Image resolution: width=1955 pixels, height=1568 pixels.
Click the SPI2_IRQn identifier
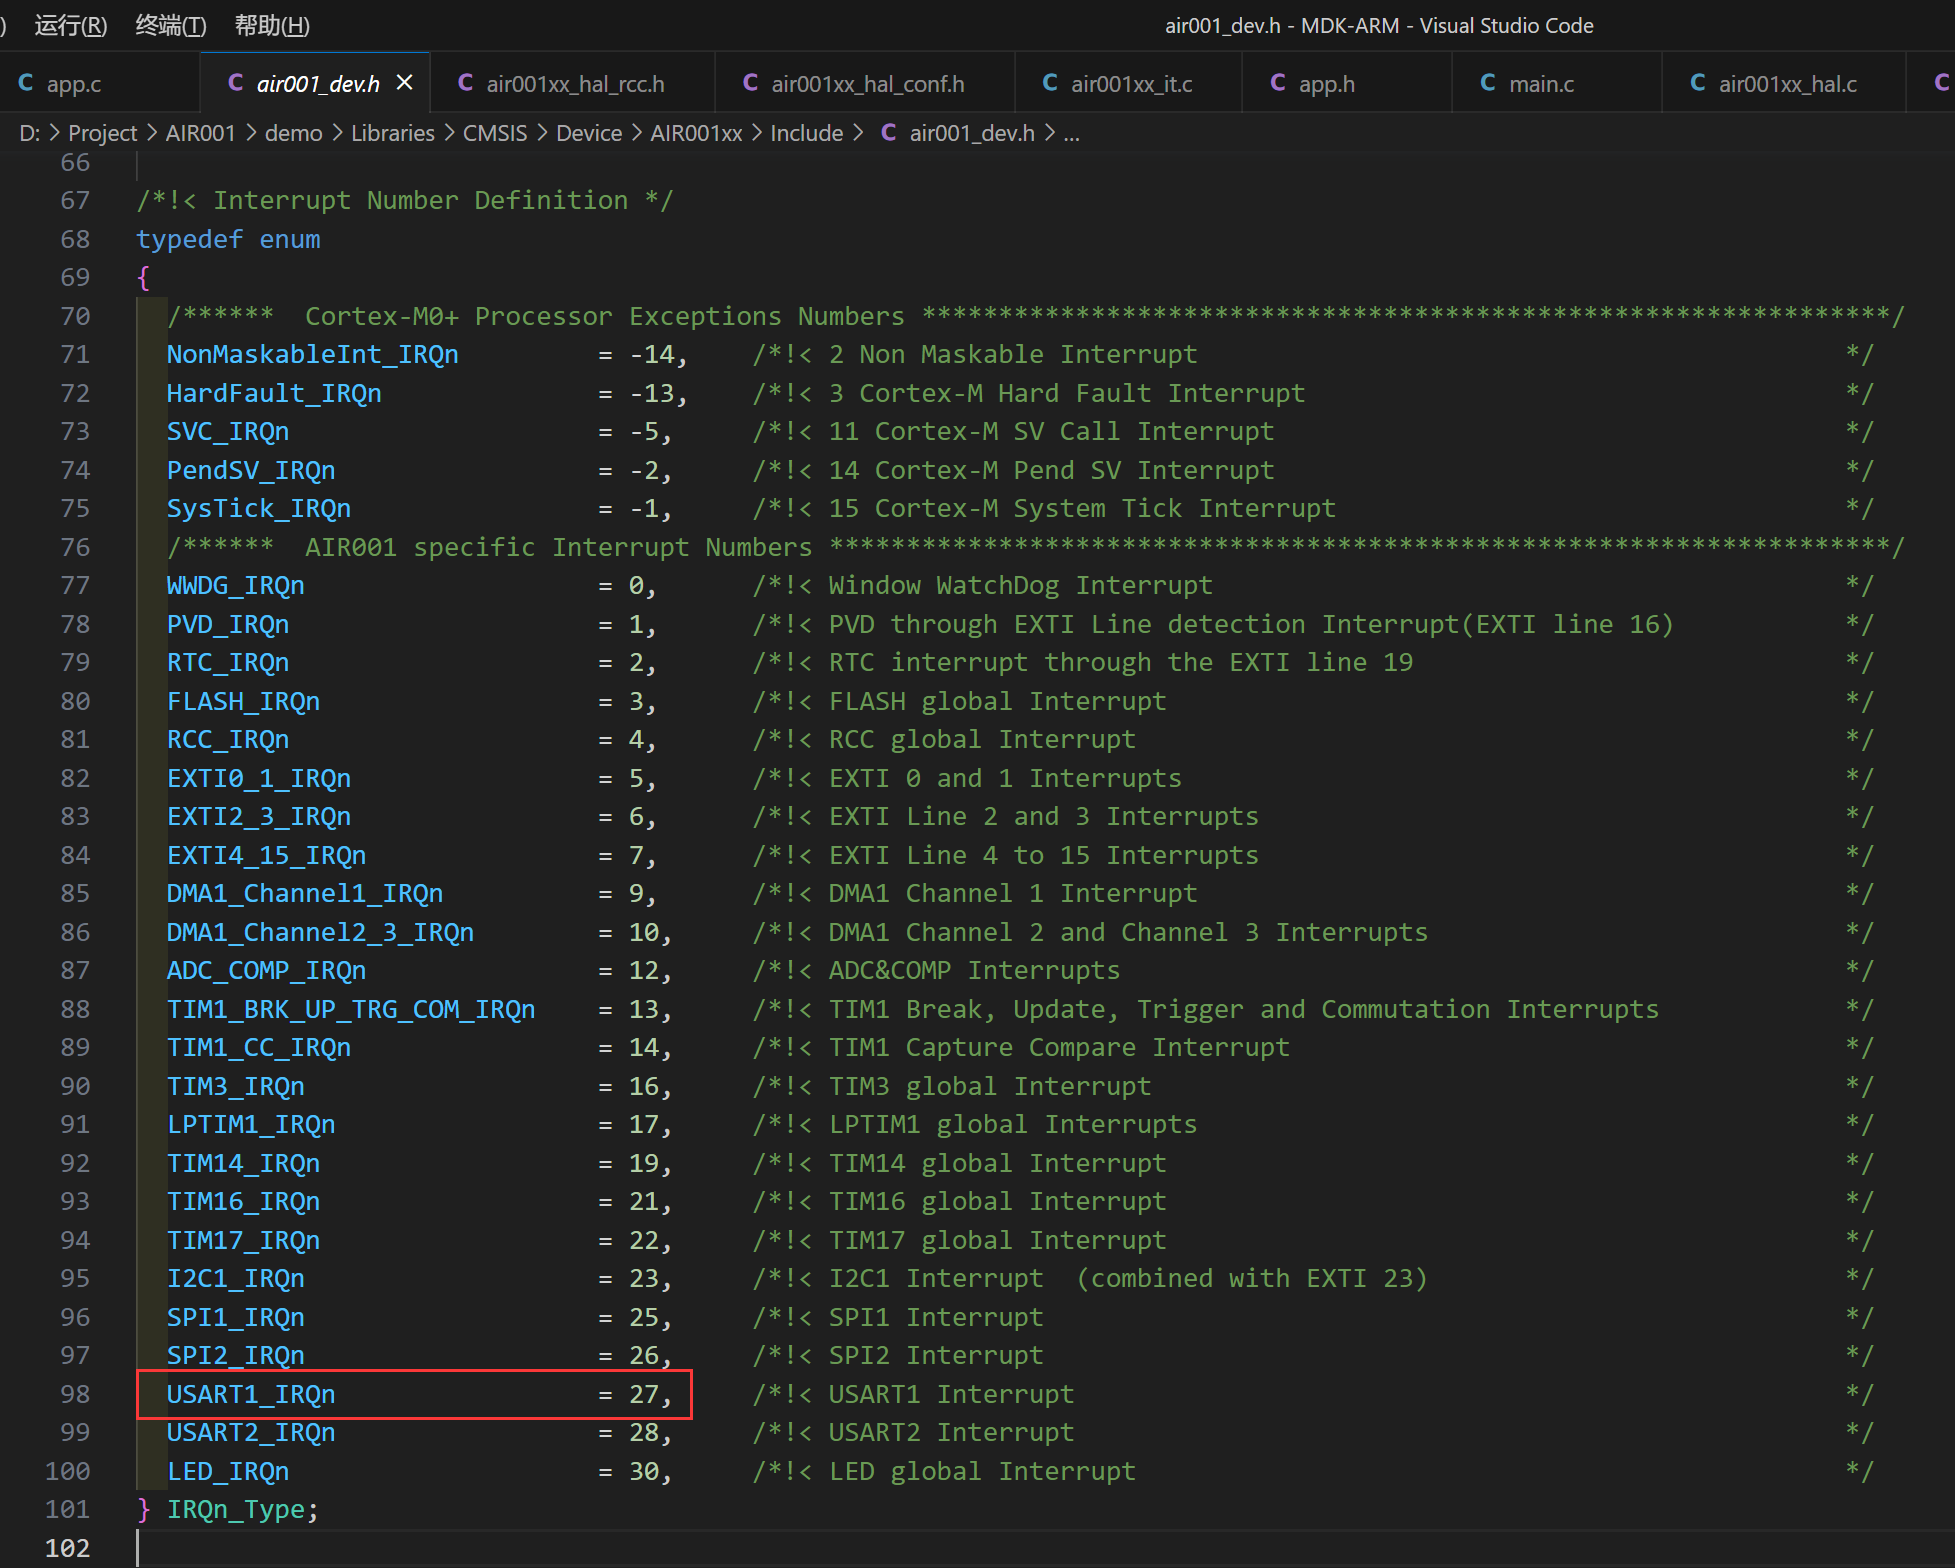235,1355
